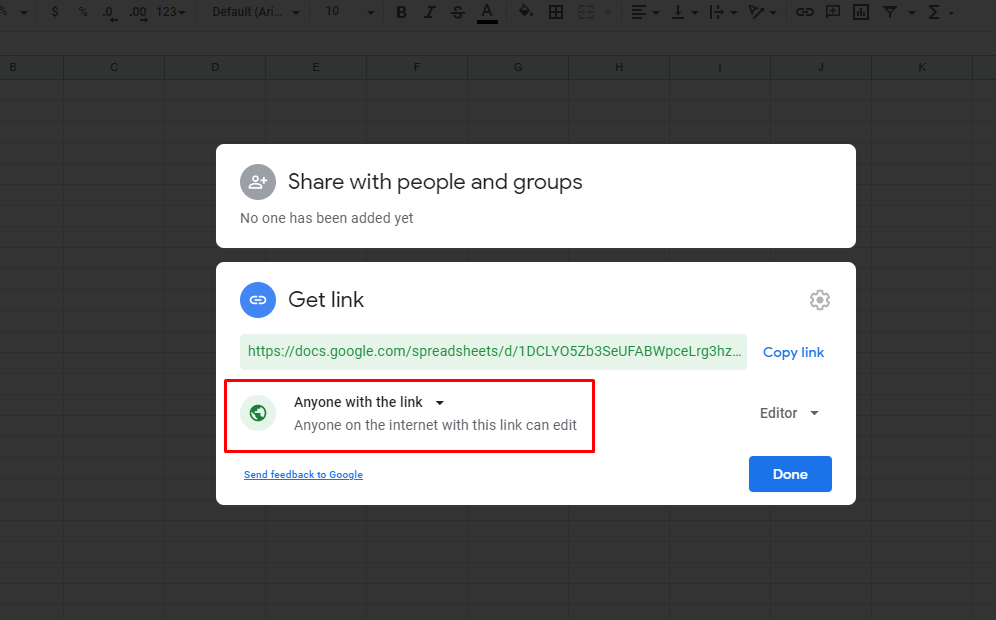Click the functions sigma icon
Screen dimensions: 996x620
(x=934, y=12)
